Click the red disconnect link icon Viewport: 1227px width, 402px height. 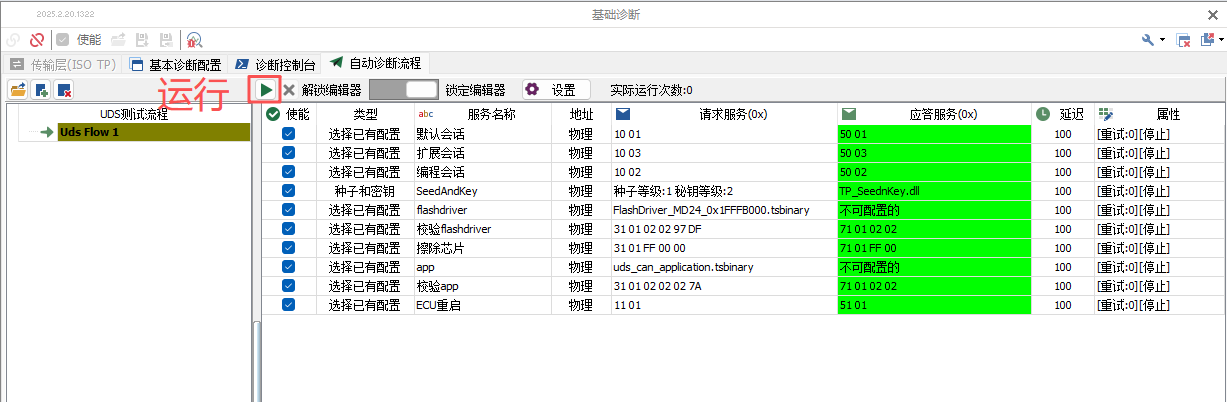[x=37, y=40]
